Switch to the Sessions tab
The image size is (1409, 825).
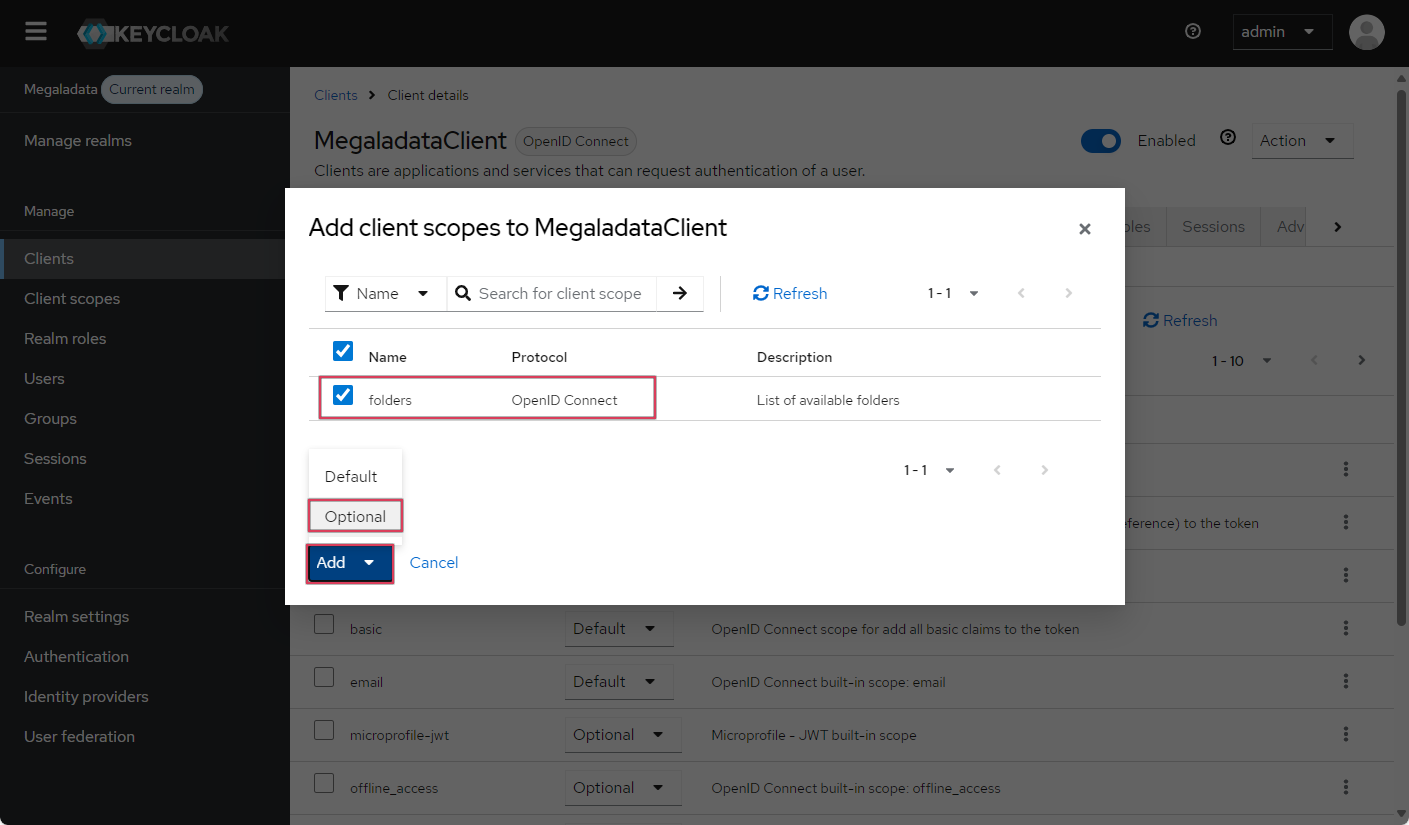(1213, 227)
